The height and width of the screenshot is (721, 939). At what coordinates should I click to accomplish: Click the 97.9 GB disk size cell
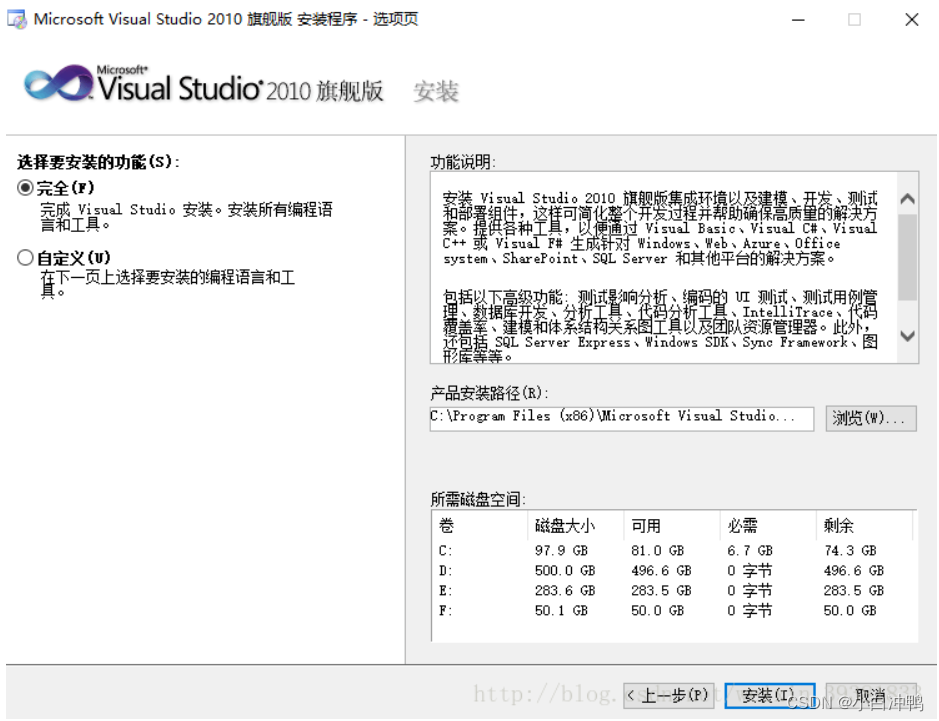[x=561, y=550]
